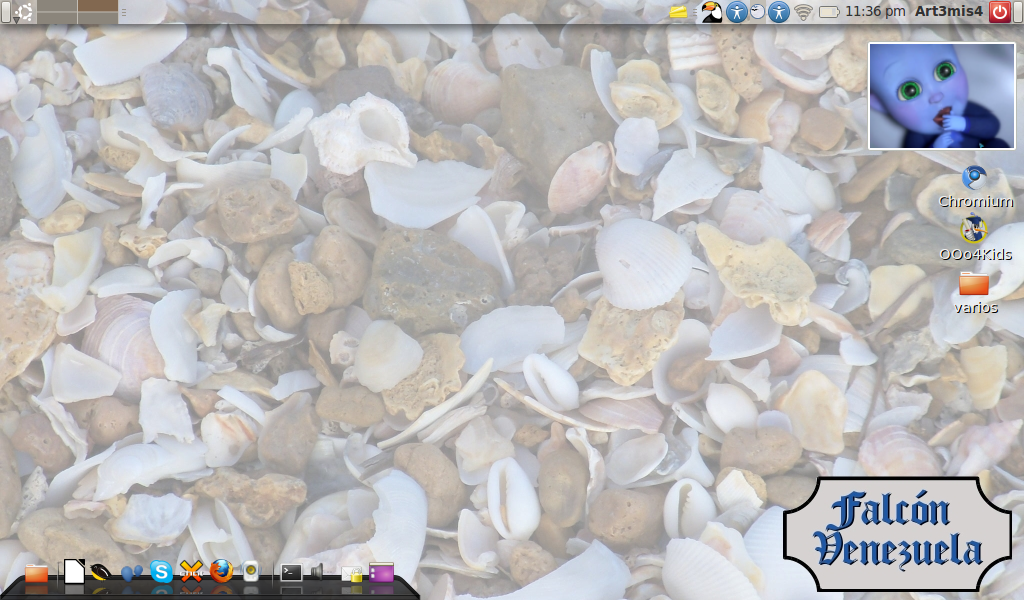This screenshot has width=1024, height=600.
Task: Open the yellow sticky notes panel icon
Action: 679,12
